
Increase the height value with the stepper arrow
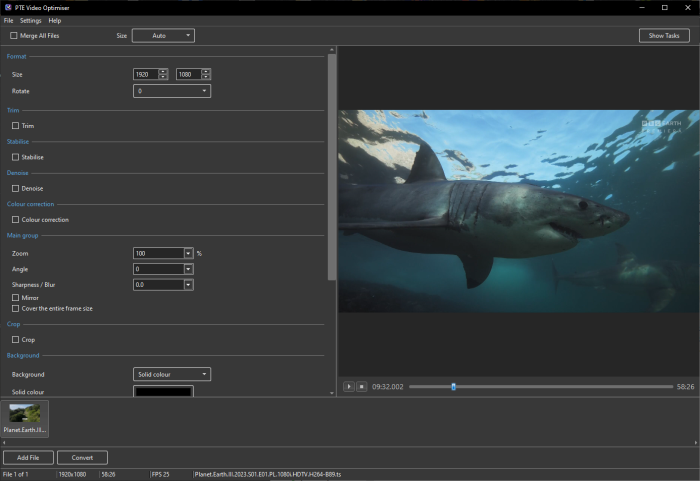click(x=206, y=72)
